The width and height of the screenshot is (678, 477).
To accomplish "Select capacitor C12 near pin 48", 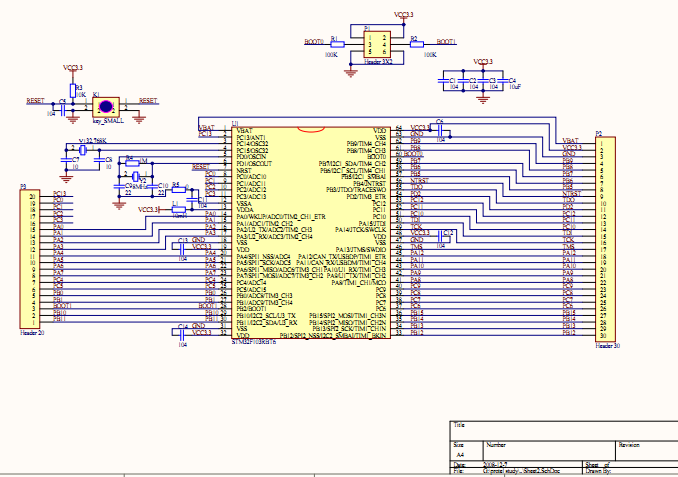I will (440, 236).
